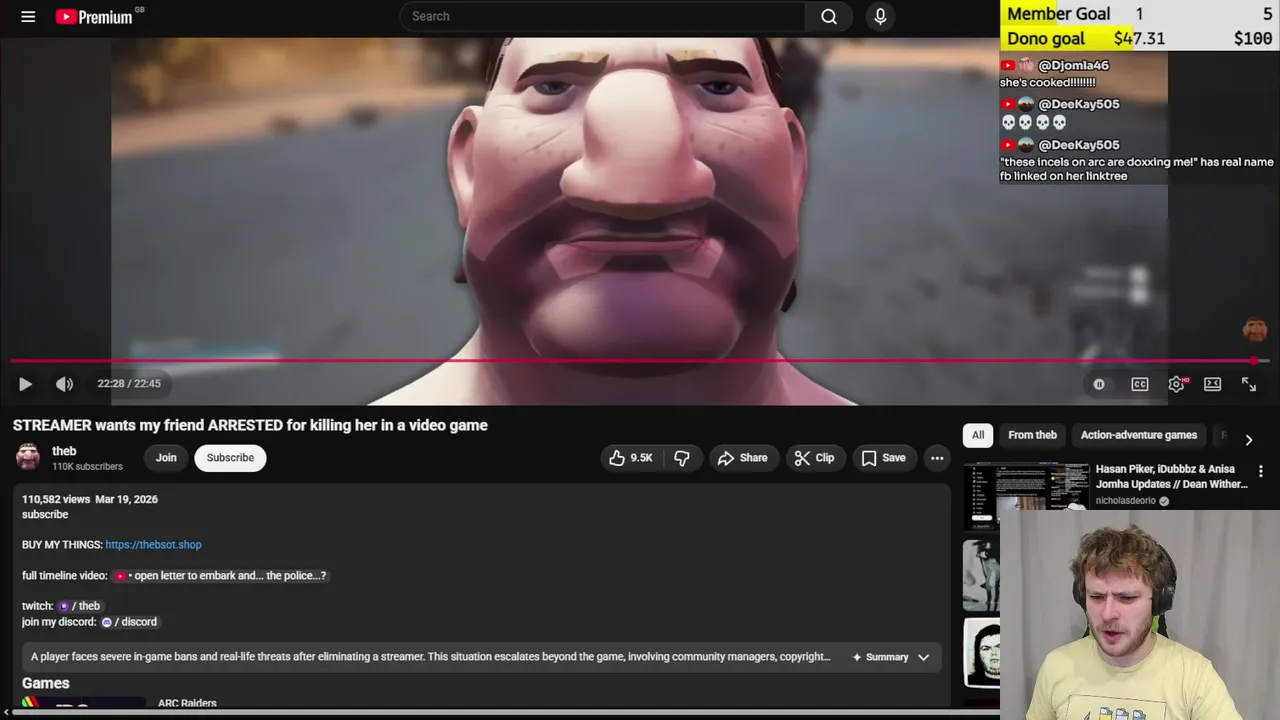Click the Join membership button

[x=166, y=458]
